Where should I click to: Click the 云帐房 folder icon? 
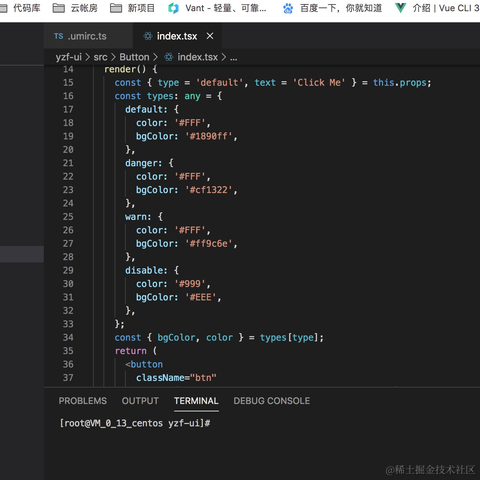59,8
